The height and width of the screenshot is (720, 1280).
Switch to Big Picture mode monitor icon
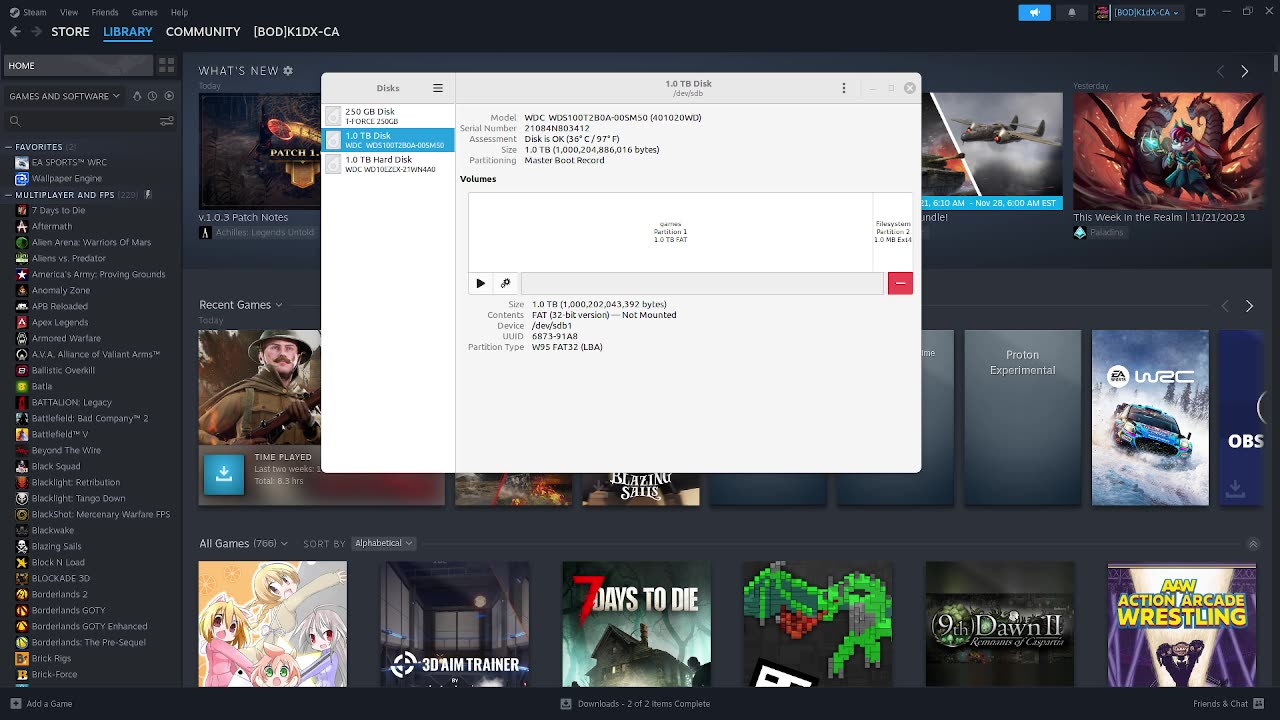click(1201, 12)
